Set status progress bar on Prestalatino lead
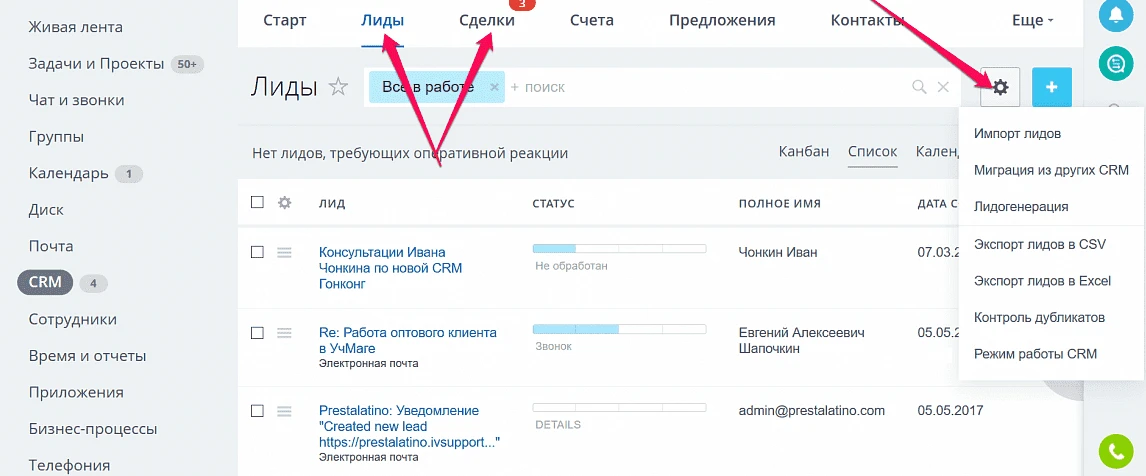 click(x=619, y=408)
